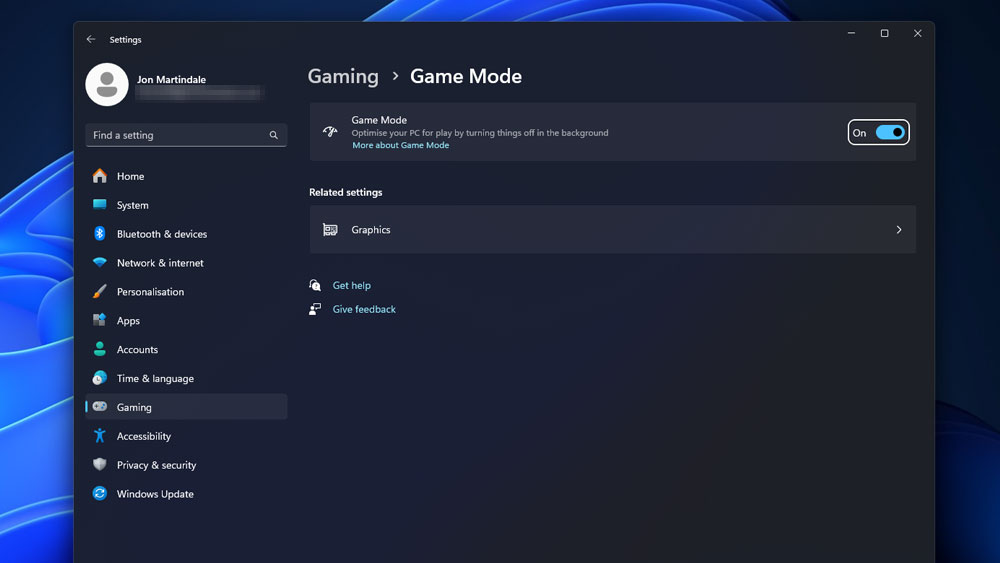Click the Home house icon in sidebar
Viewport: 1000px width, 563px height.
point(99,176)
